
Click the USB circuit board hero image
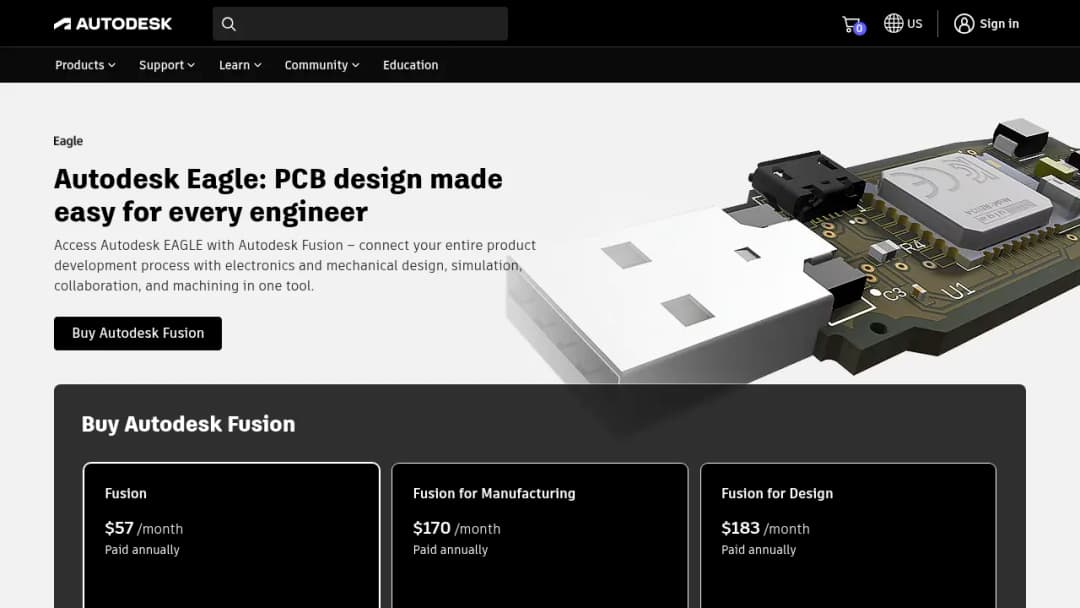[x=792, y=251]
